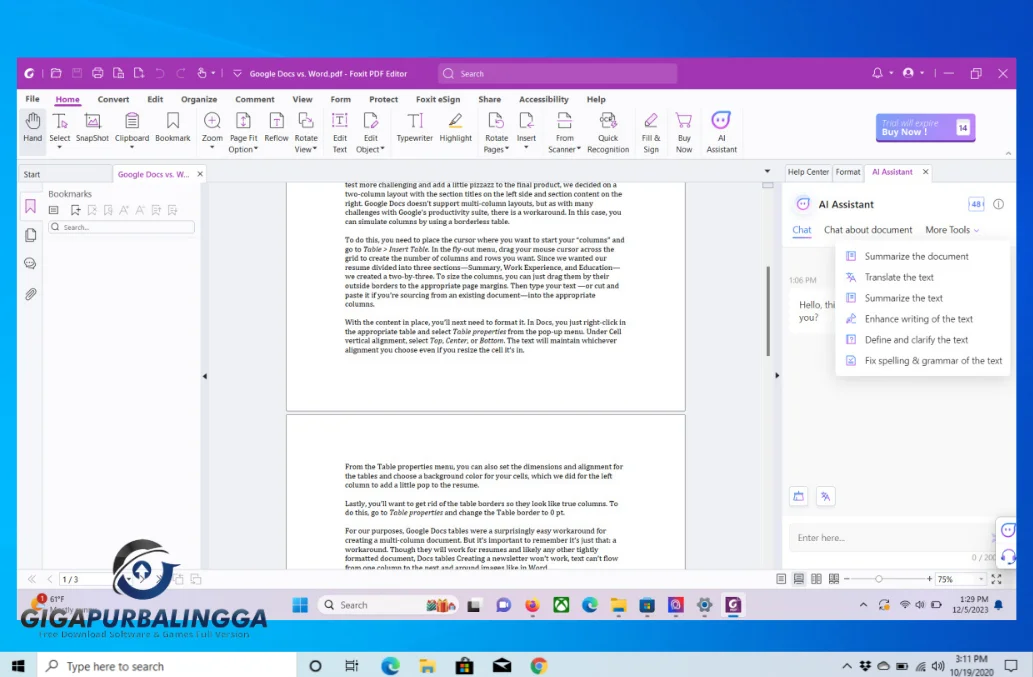The image size is (1033, 677).
Task: Collapse the right panel arrow
Action: pyautogui.click(x=777, y=375)
